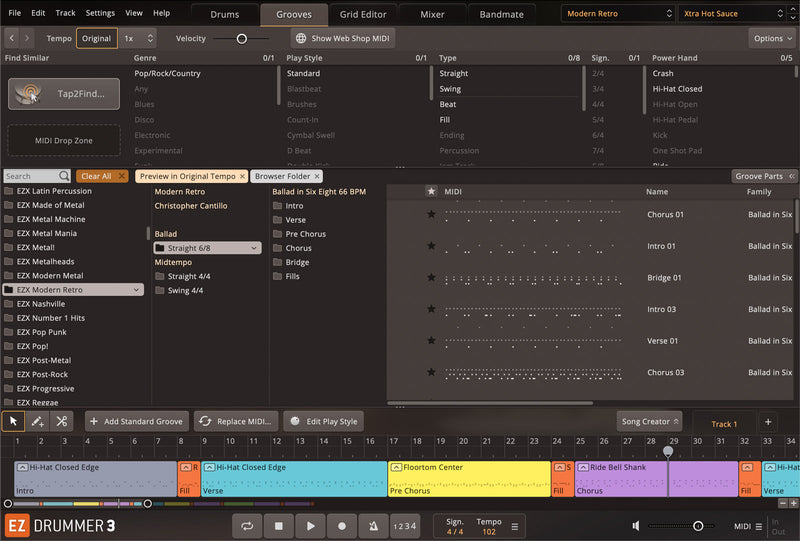Image resolution: width=800 pixels, height=541 pixels.
Task: Open the Modern Retro kit dropdown
Action: [x=617, y=13]
